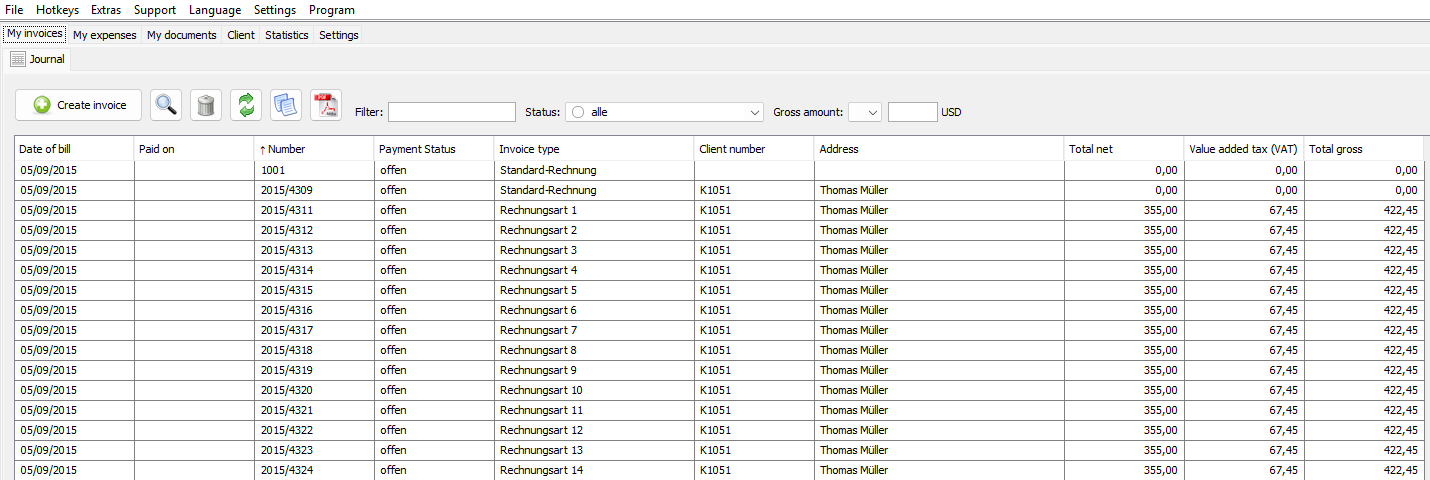Switch to Client tab
Screen dimensions: 1430x480
click(x=241, y=35)
